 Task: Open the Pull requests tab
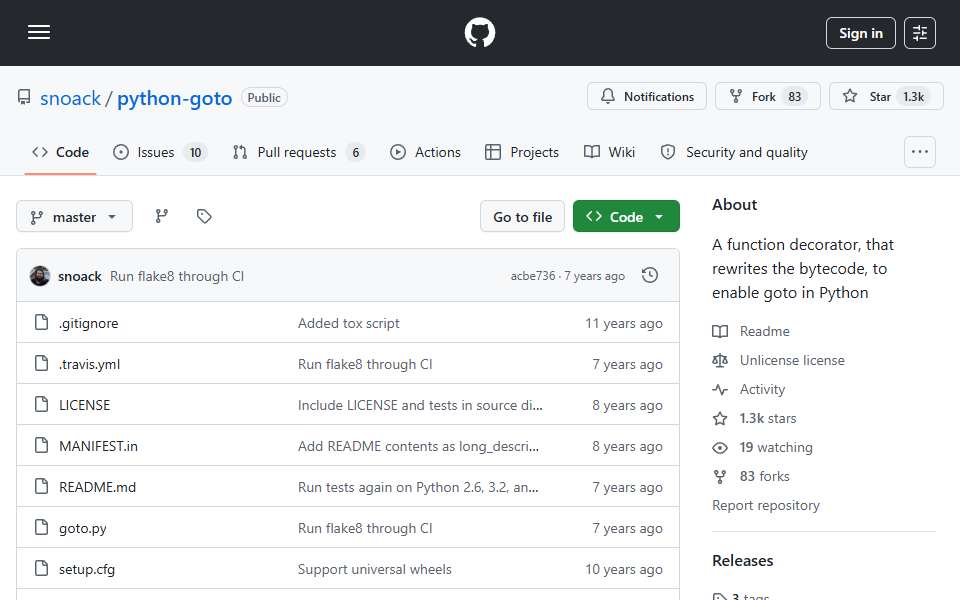tap(299, 152)
